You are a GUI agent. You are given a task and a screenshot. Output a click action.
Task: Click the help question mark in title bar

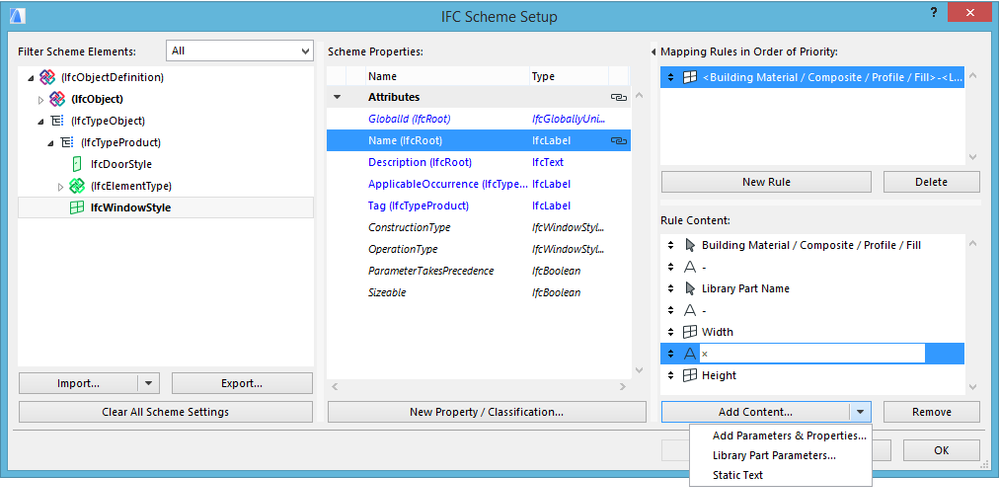(x=933, y=12)
